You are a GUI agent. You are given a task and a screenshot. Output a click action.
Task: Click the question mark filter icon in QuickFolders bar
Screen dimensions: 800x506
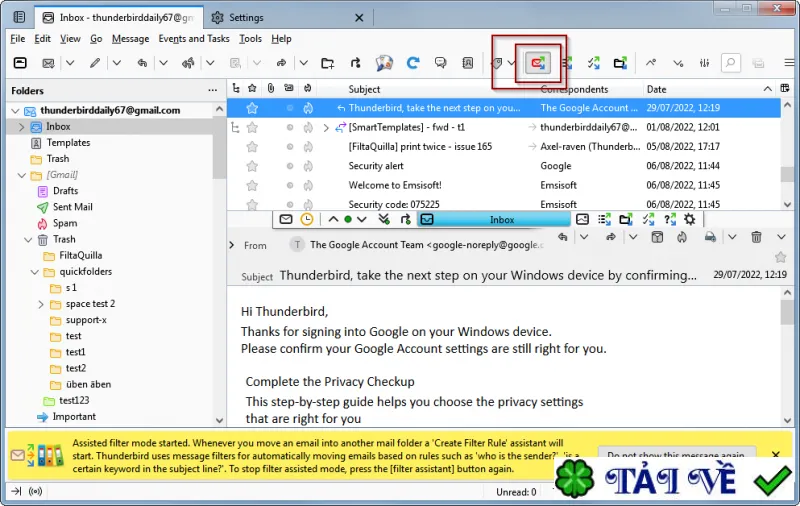pos(669,219)
